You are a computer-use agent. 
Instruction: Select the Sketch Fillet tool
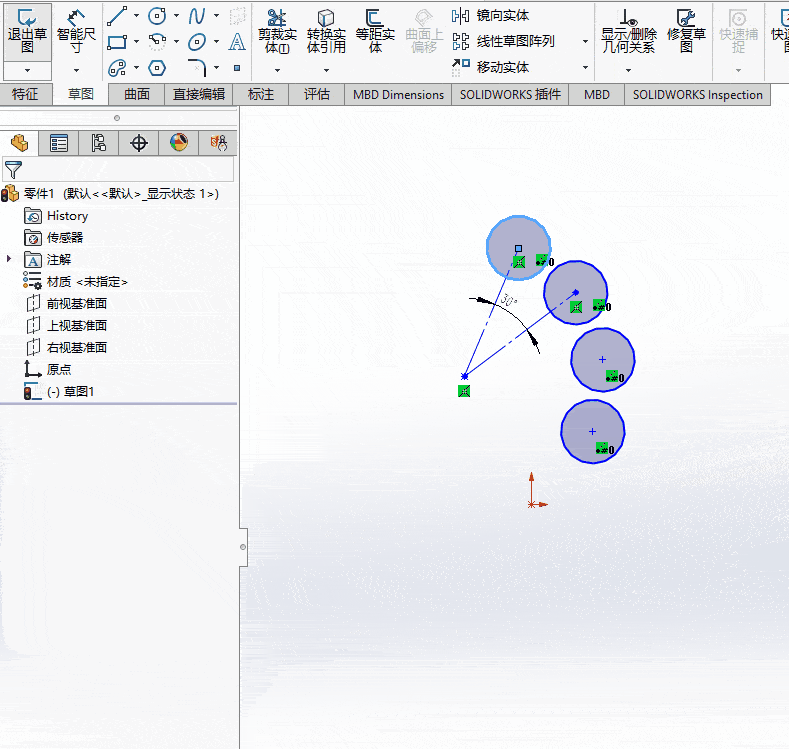(197, 67)
